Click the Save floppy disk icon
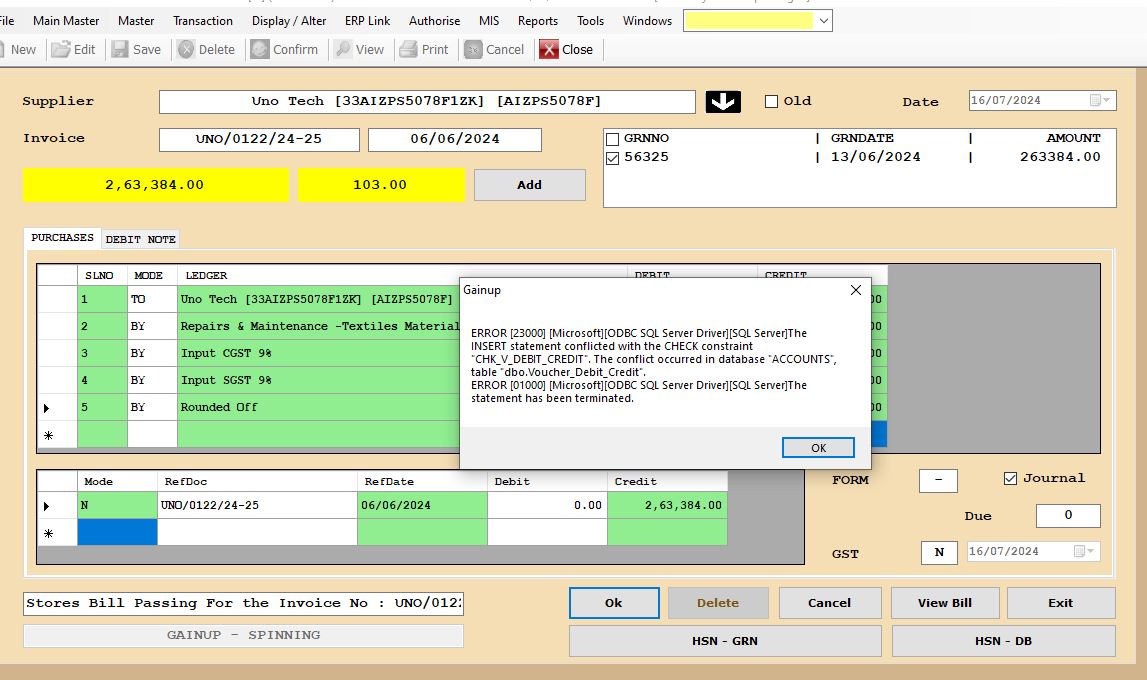This screenshot has height=680, width=1147. 121,49
